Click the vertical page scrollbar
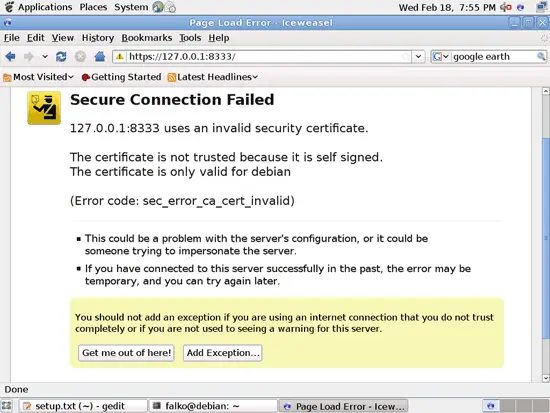This screenshot has width=550, height=413. [545, 235]
